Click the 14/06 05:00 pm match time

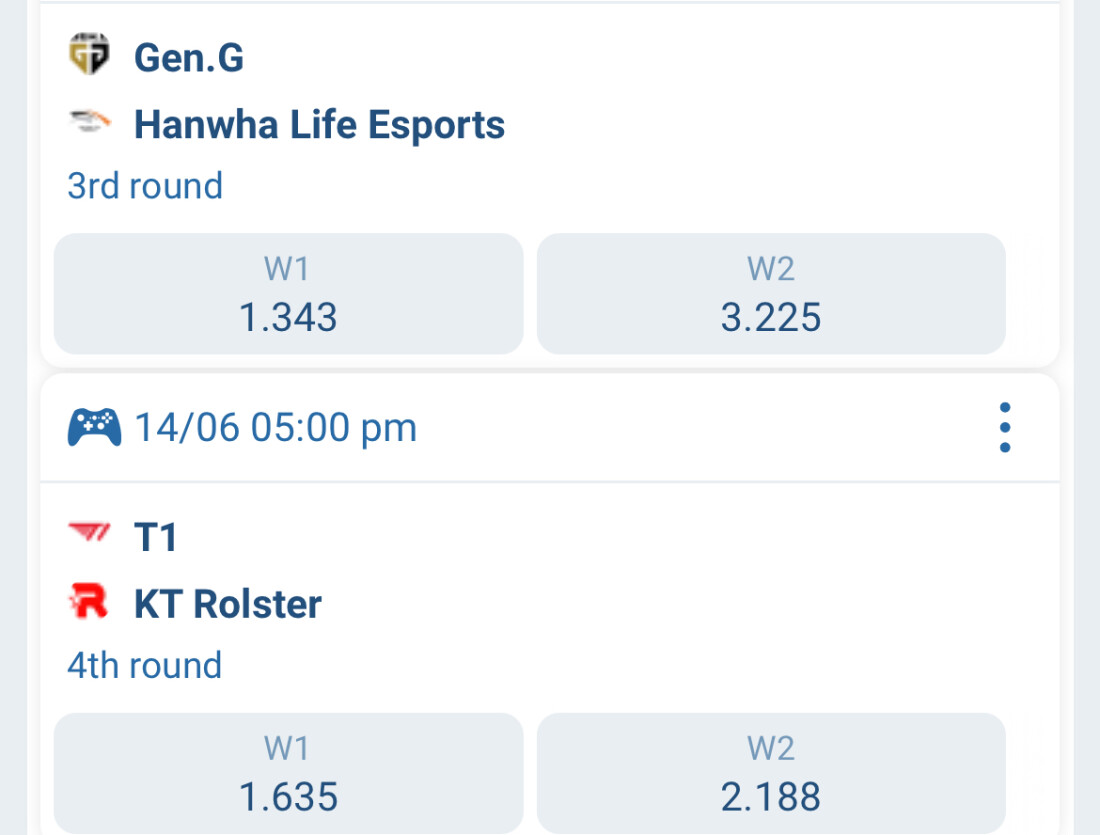point(275,428)
